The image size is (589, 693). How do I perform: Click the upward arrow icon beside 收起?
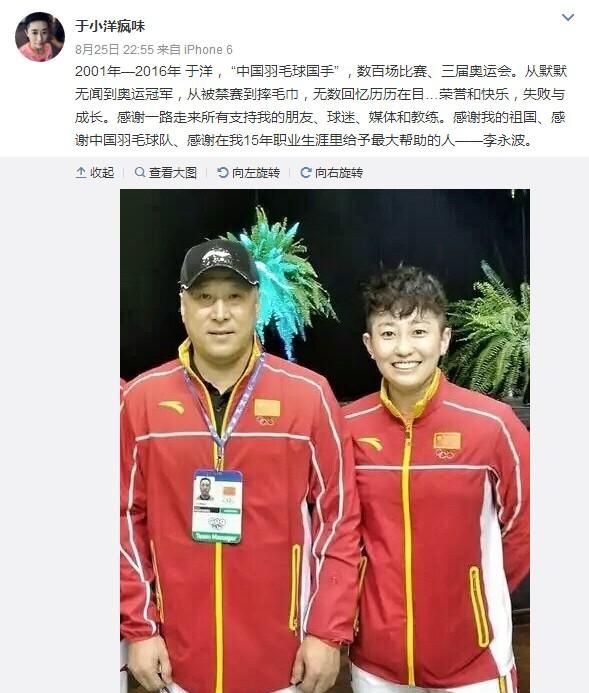tap(81, 173)
